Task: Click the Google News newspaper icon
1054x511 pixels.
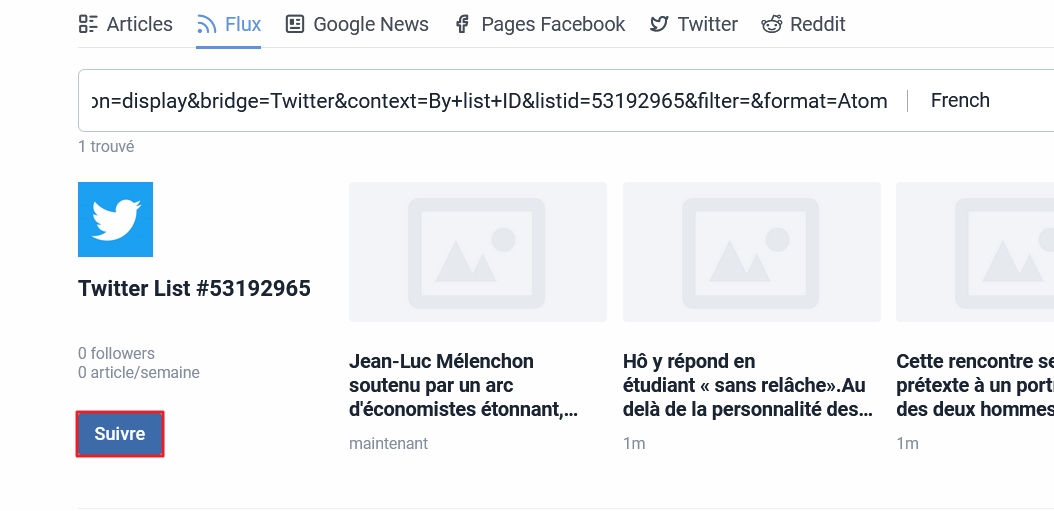Action: click(x=295, y=24)
